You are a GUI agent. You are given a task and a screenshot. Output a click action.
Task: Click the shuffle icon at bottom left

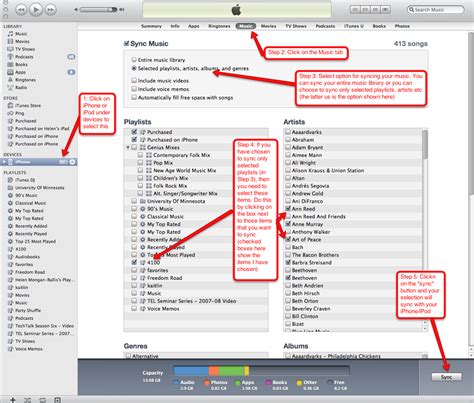[x=27, y=400]
